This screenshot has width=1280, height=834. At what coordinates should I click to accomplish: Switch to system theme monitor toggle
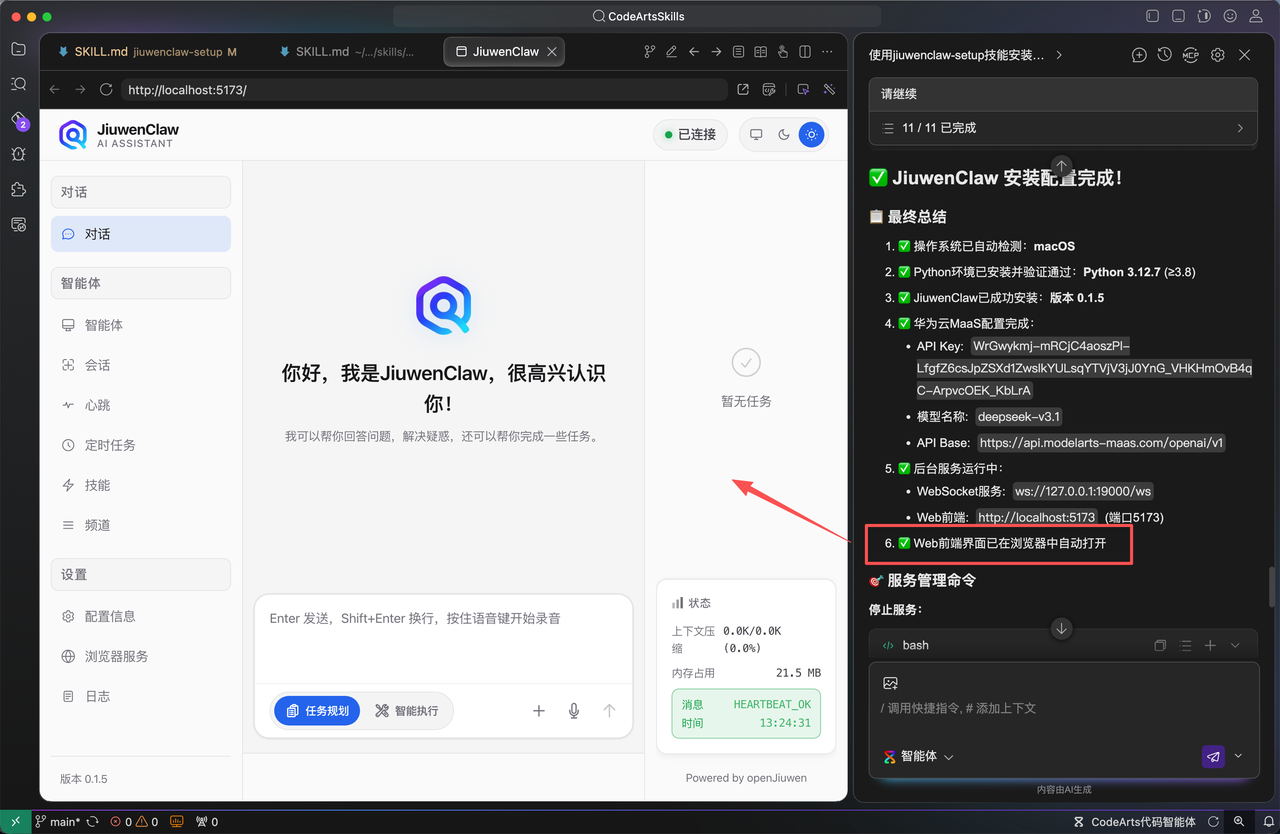point(756,134)
